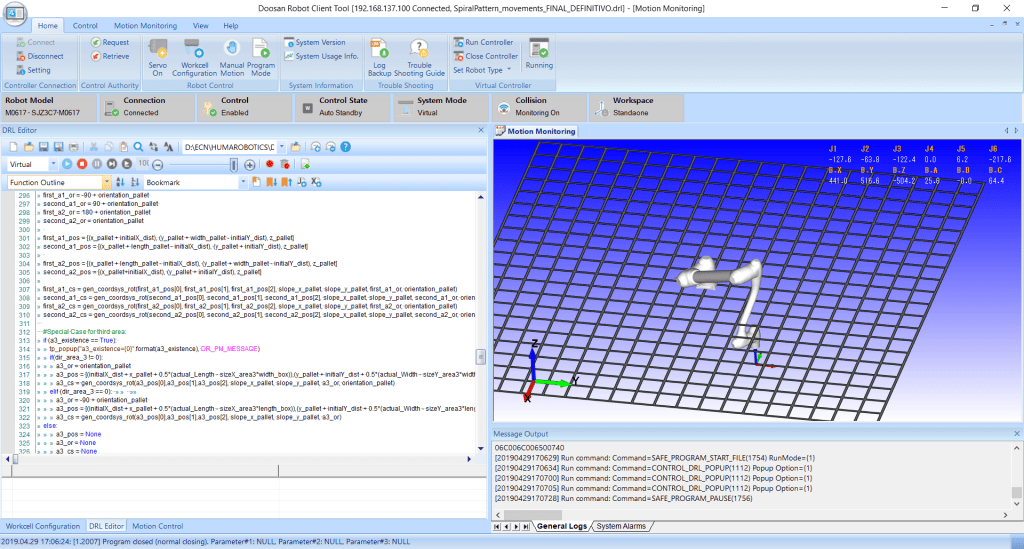Click the red breakpoint icon
This screenshot has height=549, width=1024.
(x=270, y=164)
